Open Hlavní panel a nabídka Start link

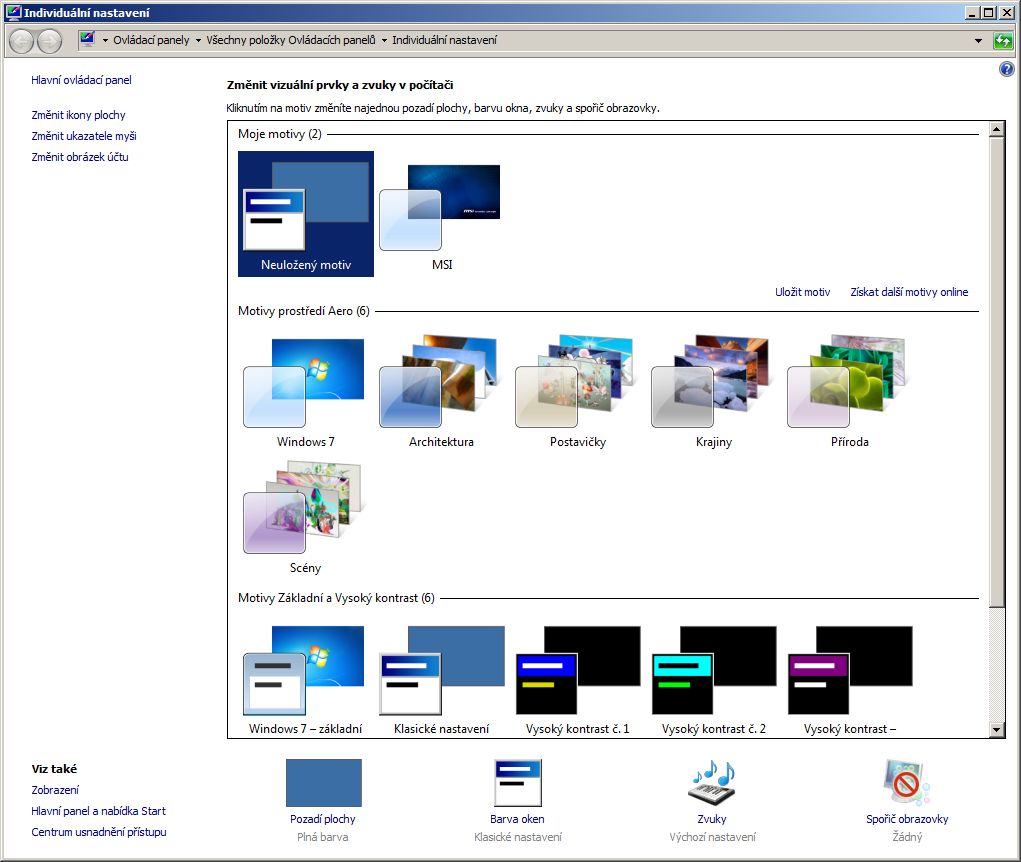98,811
